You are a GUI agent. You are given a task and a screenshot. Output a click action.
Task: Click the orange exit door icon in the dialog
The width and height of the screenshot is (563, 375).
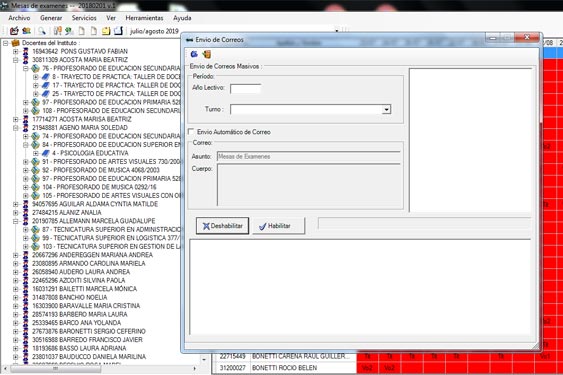coord(206,54)
